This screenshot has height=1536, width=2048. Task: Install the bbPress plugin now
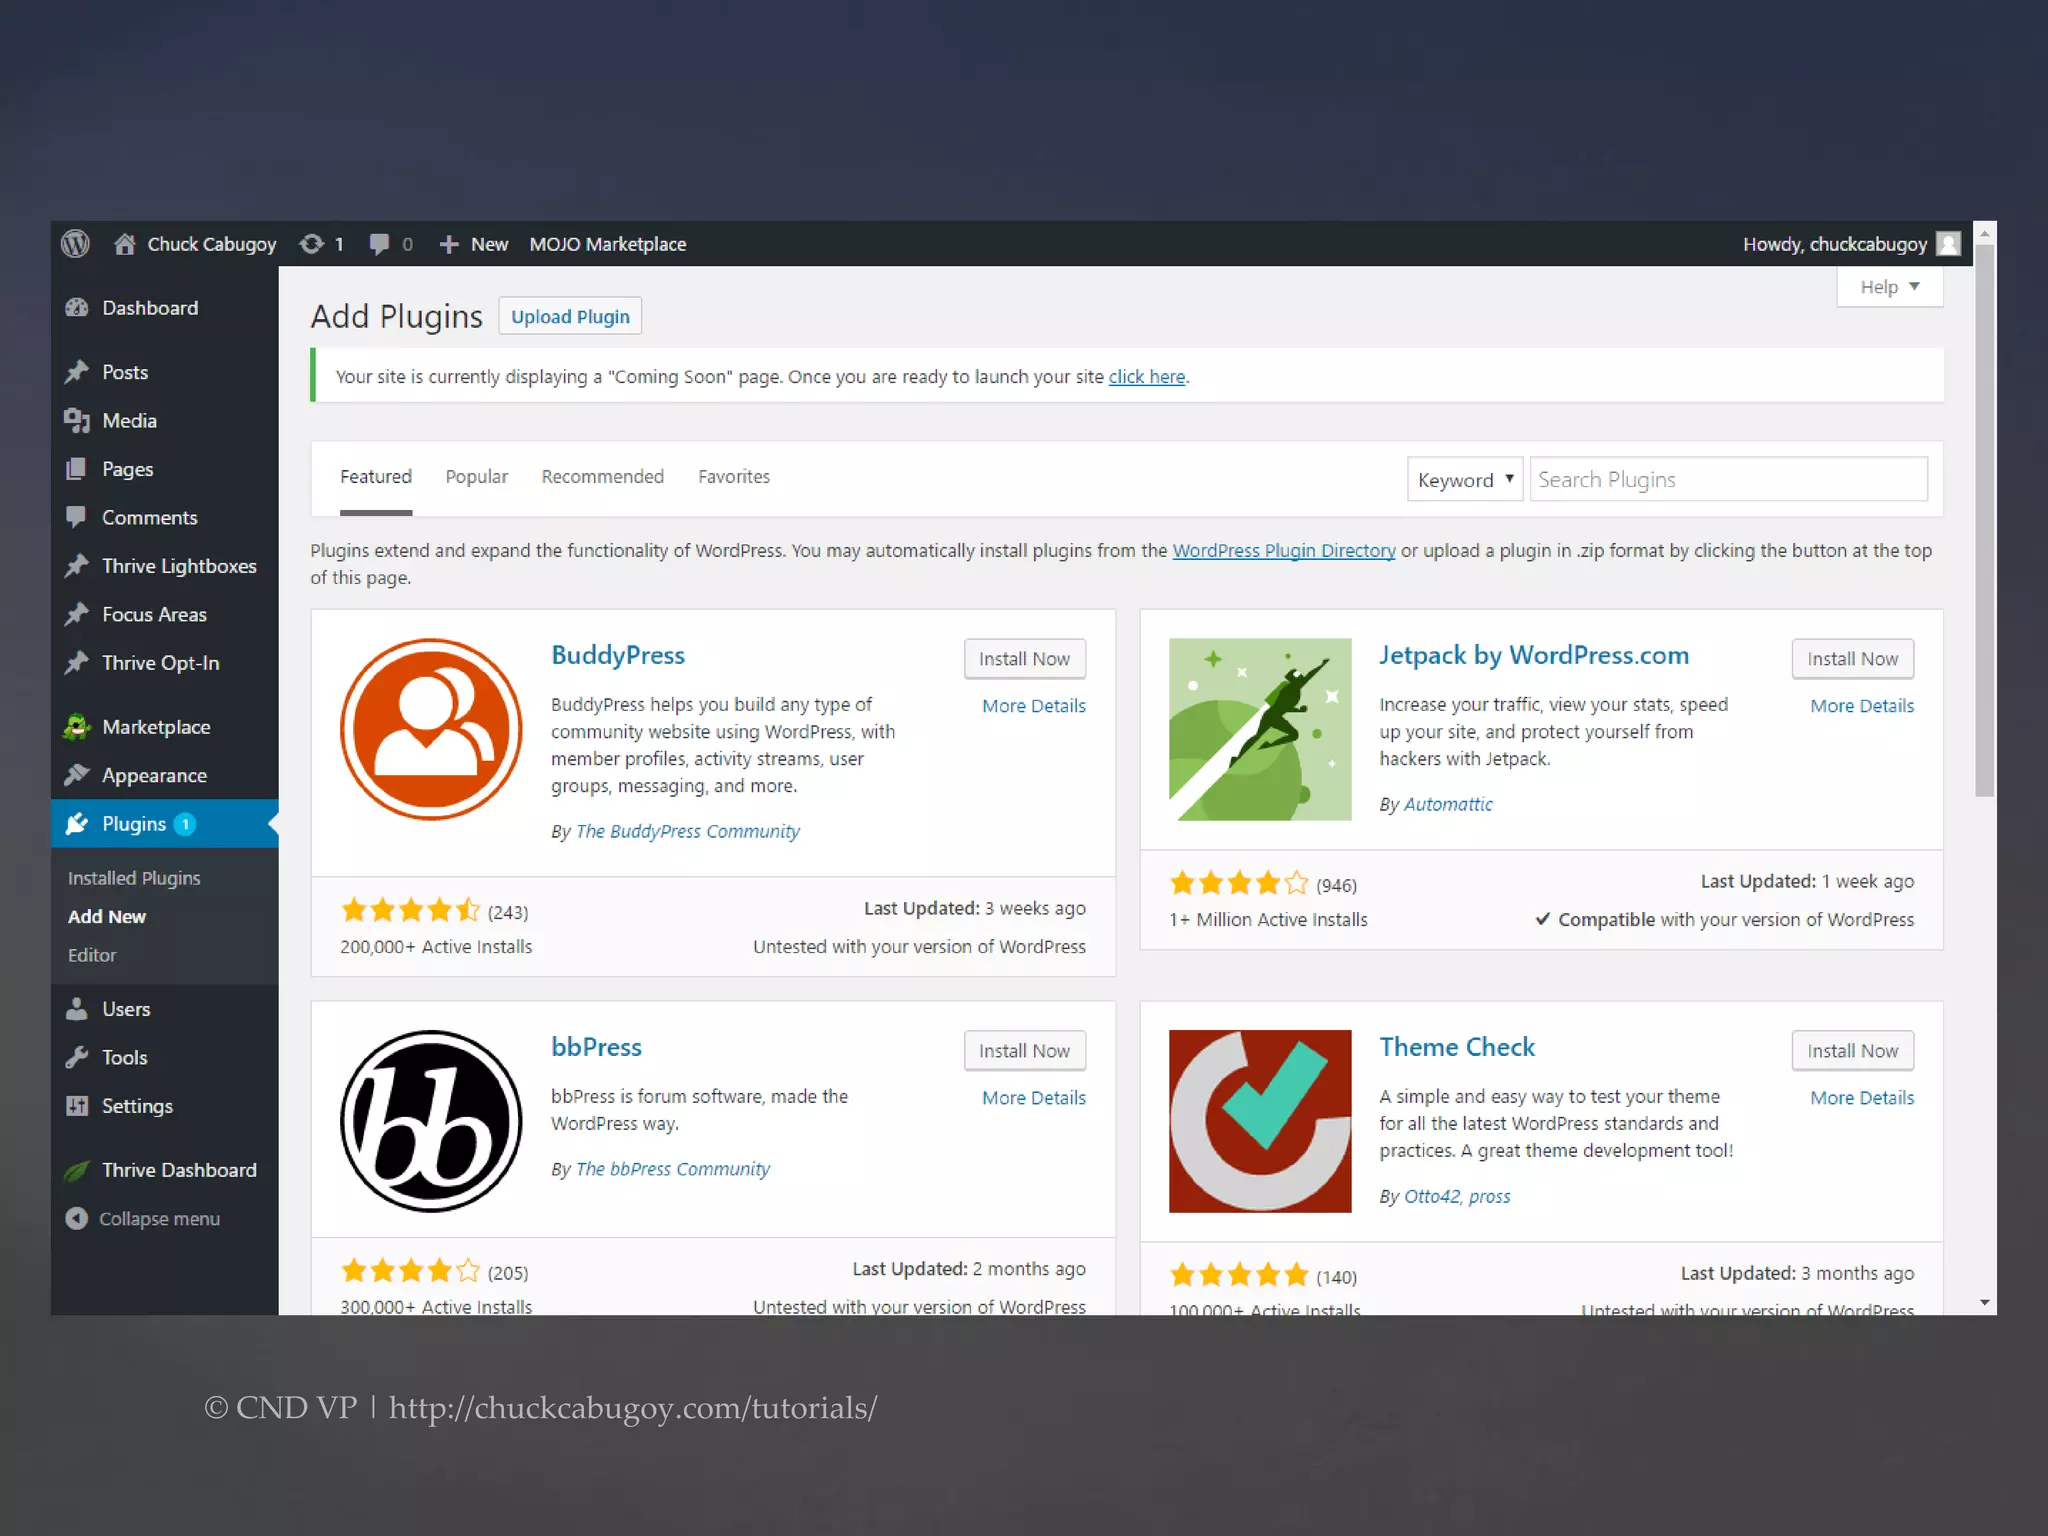click(1025, 1051)
